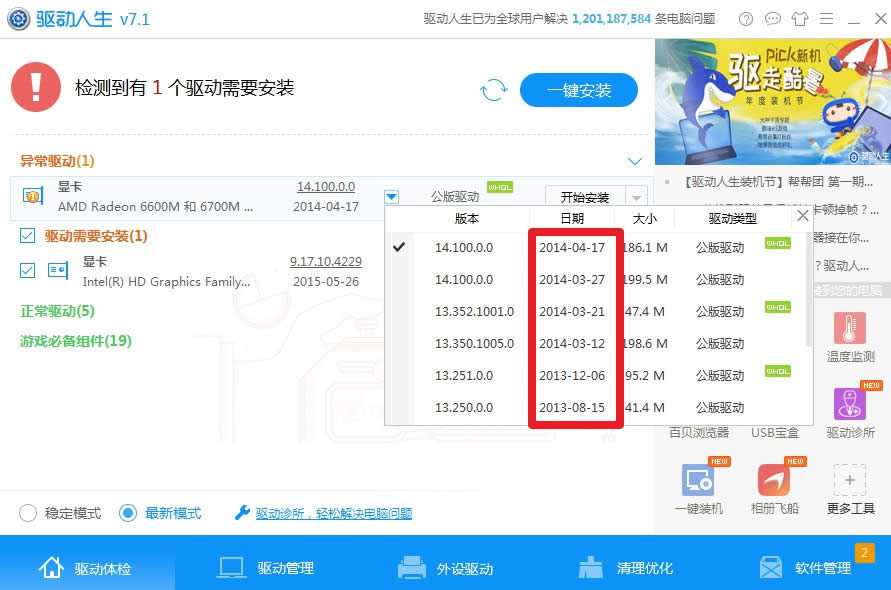
Task: Select driver version 13.251.0.0
Action: pos(464,375)
